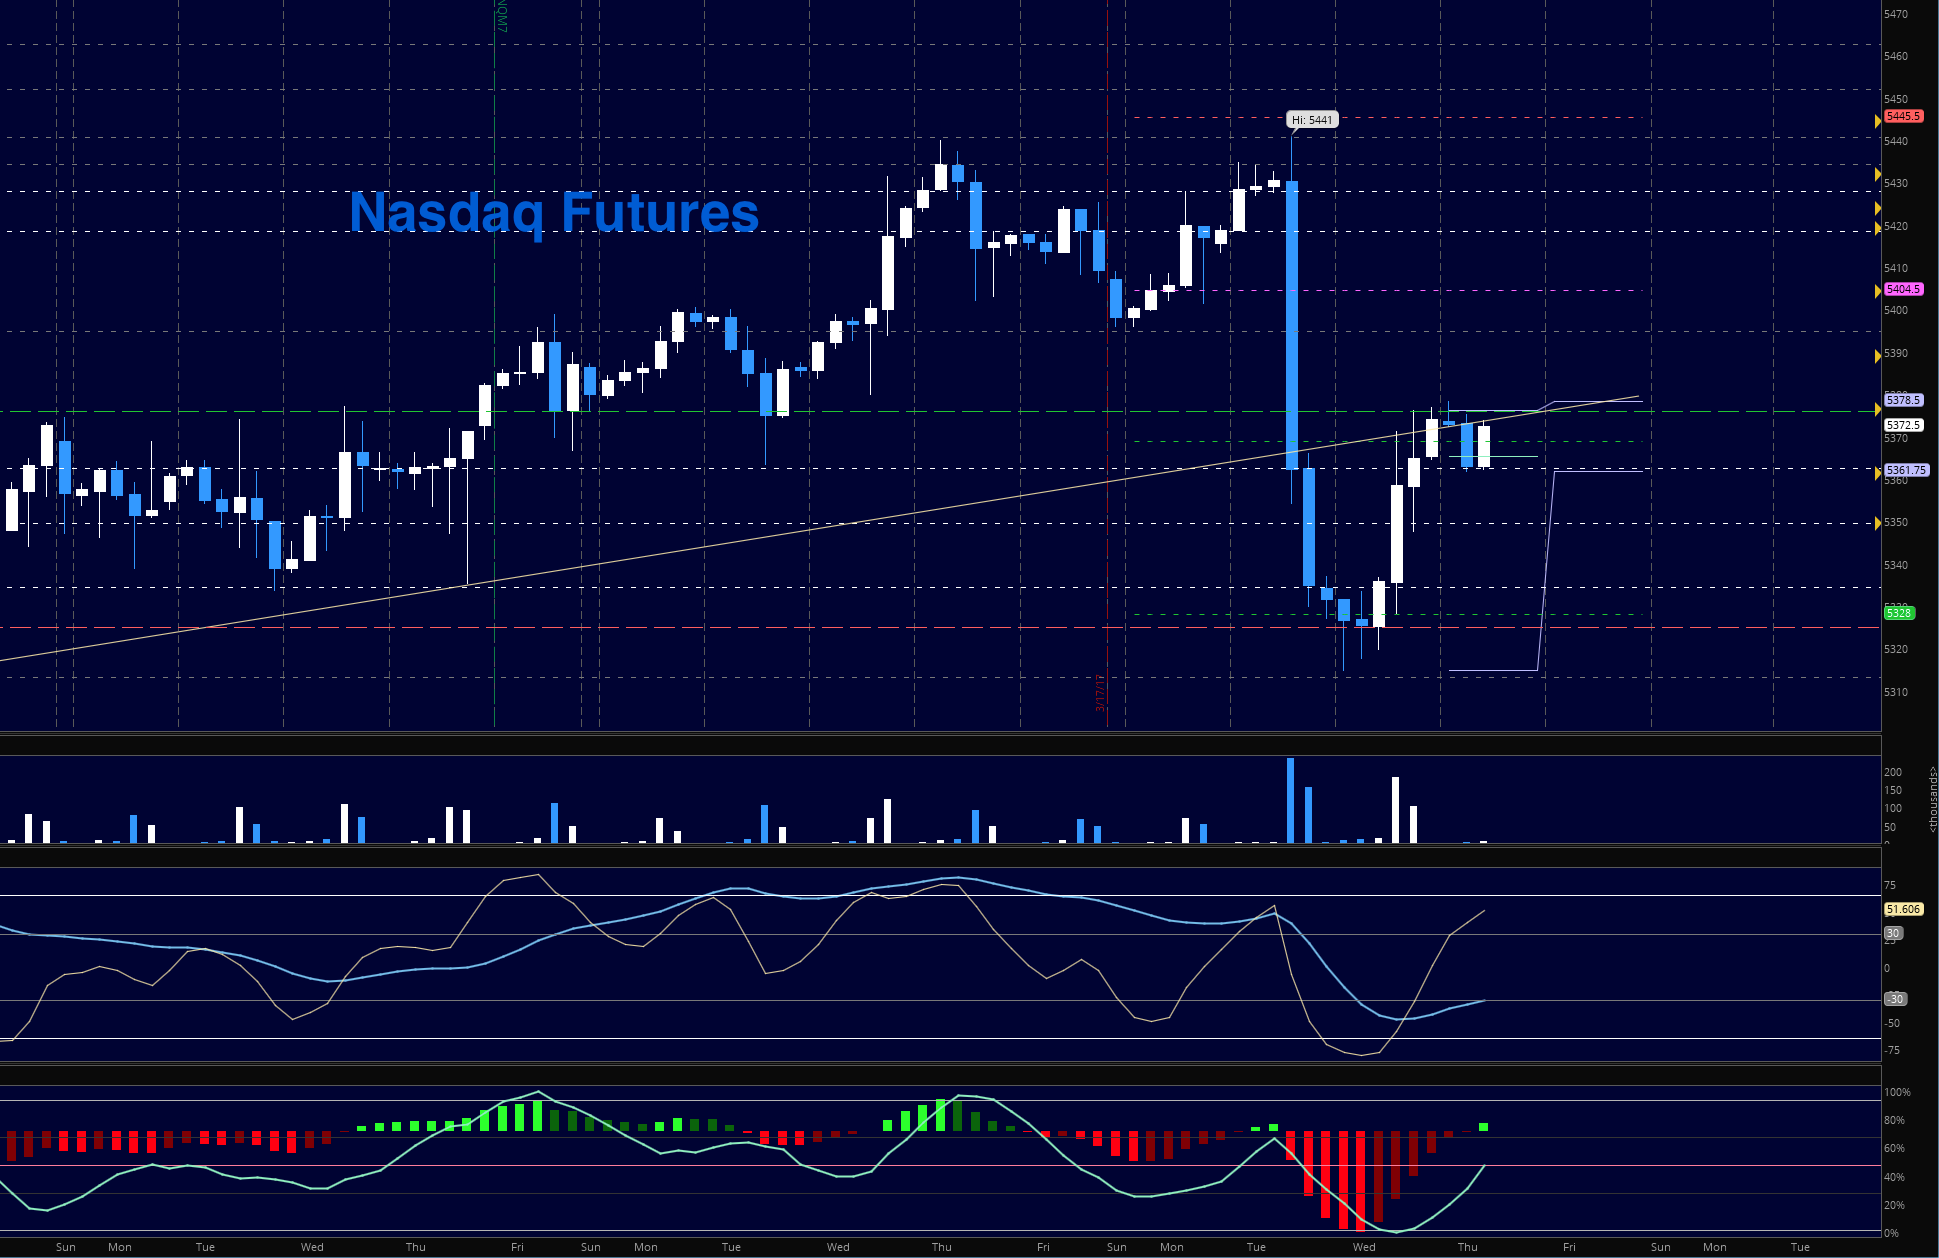Click the gray -30 oscillator level tag
The height and width of the screenshot is (1258, 1939).
(1894, 999)
